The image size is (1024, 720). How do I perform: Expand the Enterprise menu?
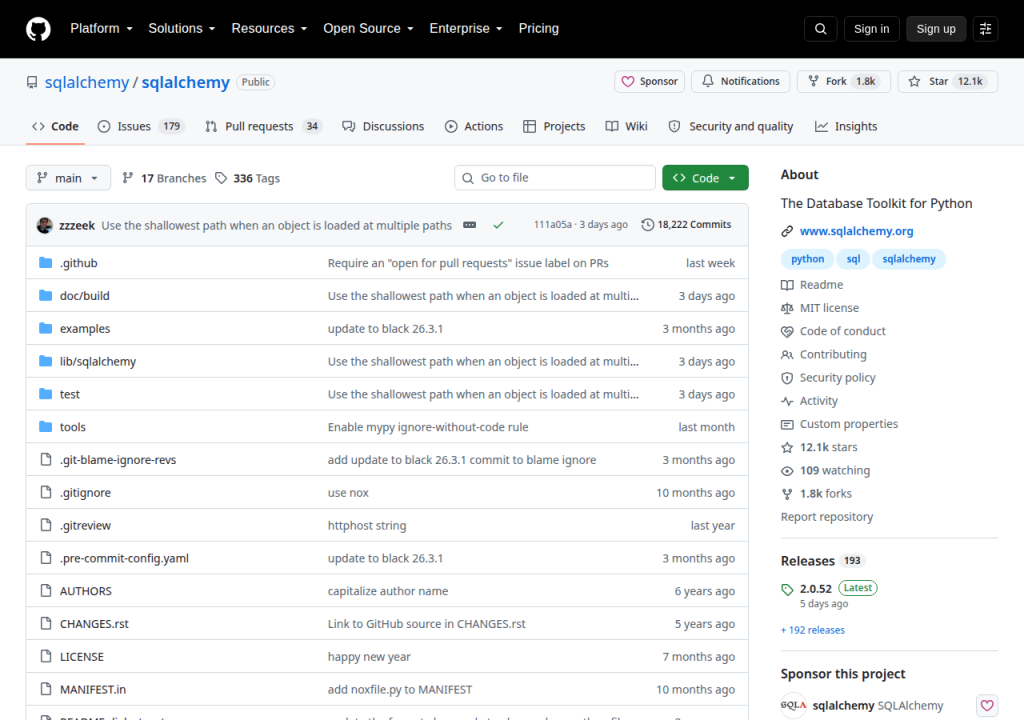tap(466, 29)
